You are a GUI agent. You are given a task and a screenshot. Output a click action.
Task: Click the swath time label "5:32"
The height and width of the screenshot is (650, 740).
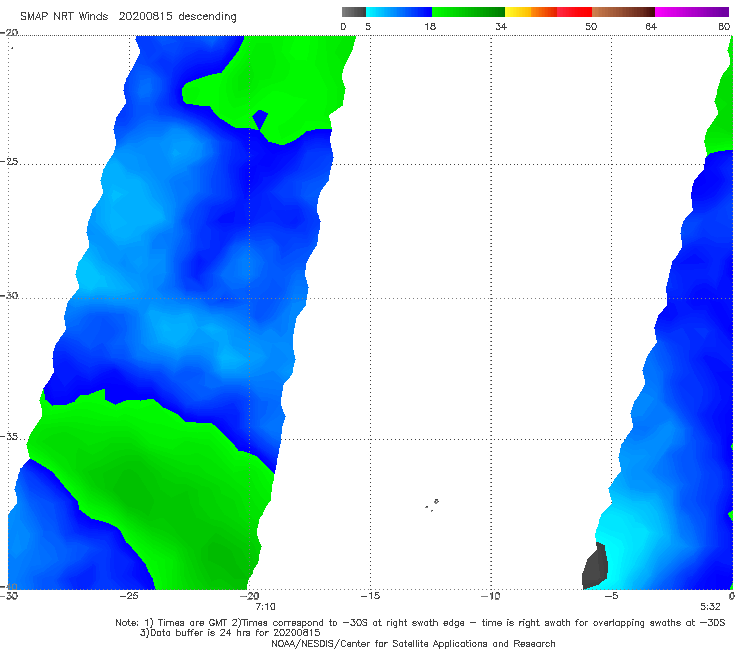710,607
